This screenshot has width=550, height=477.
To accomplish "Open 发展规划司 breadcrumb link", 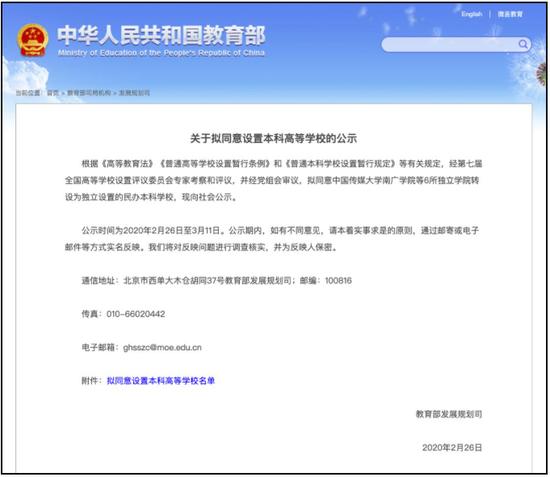I will coord(134,93).
